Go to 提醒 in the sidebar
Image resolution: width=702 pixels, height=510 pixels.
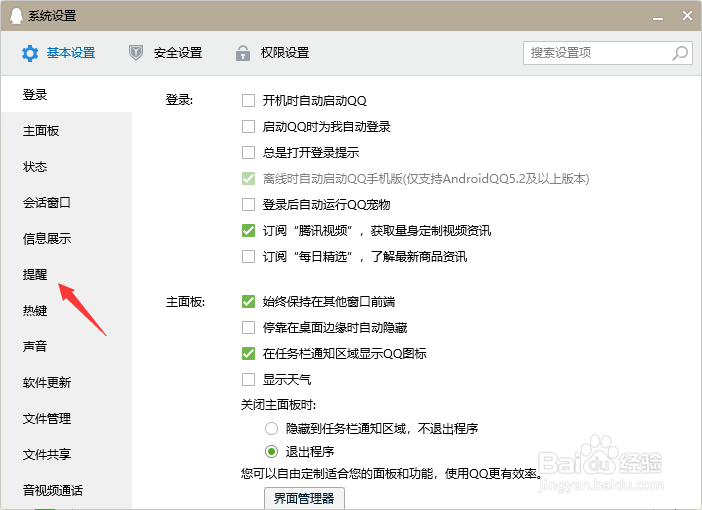click(x=66, y=274)
